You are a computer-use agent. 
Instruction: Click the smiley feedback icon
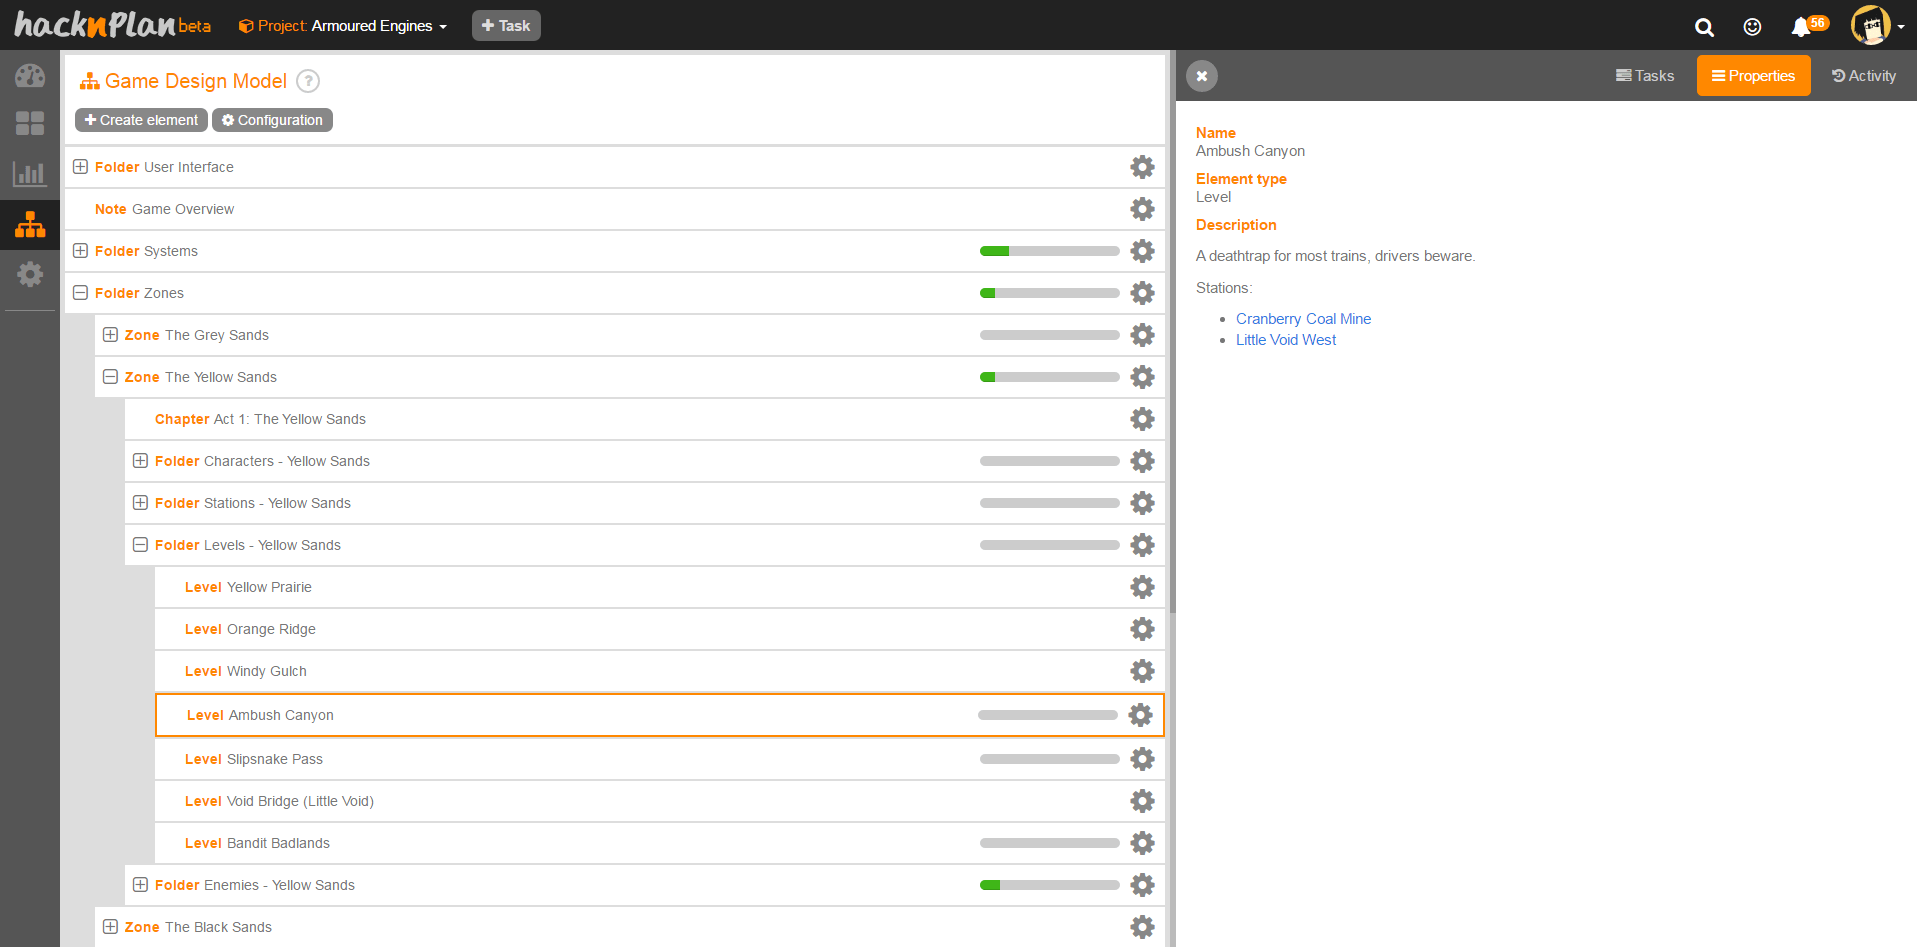click(1752, 27)
